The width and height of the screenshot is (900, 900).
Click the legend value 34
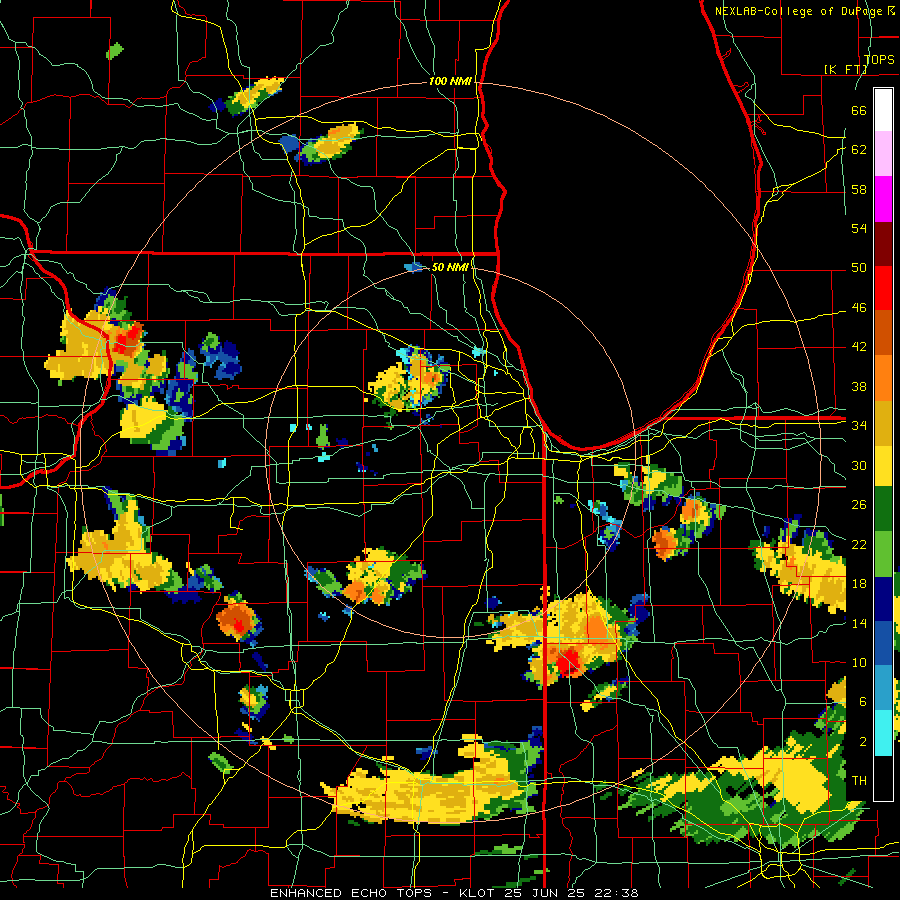(859, 426)
